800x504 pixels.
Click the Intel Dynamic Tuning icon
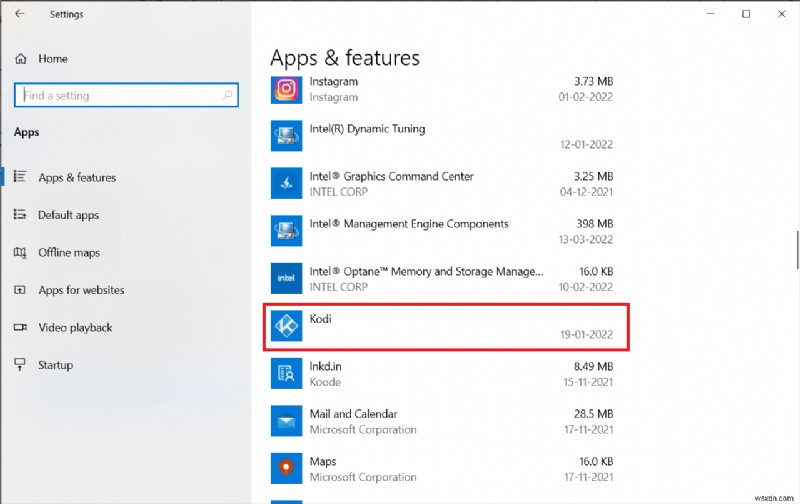(x=286, y=136)
